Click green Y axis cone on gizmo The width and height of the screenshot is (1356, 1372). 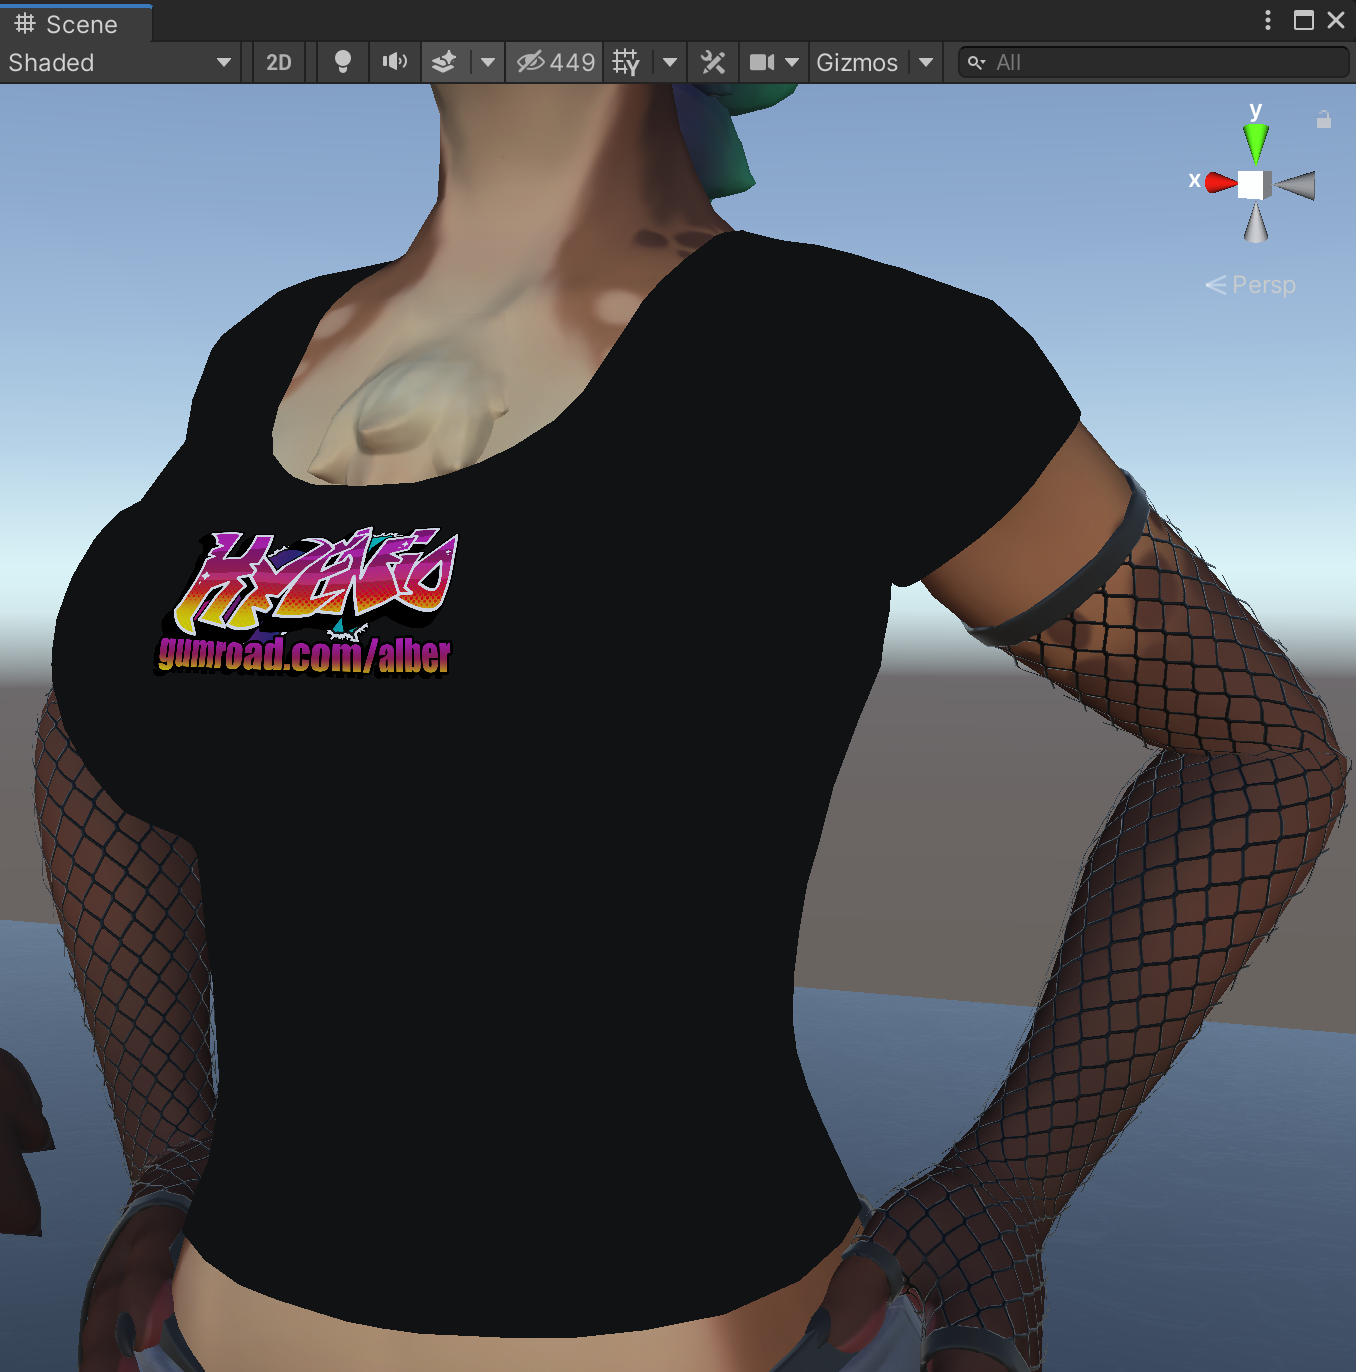click(1256, 142)
